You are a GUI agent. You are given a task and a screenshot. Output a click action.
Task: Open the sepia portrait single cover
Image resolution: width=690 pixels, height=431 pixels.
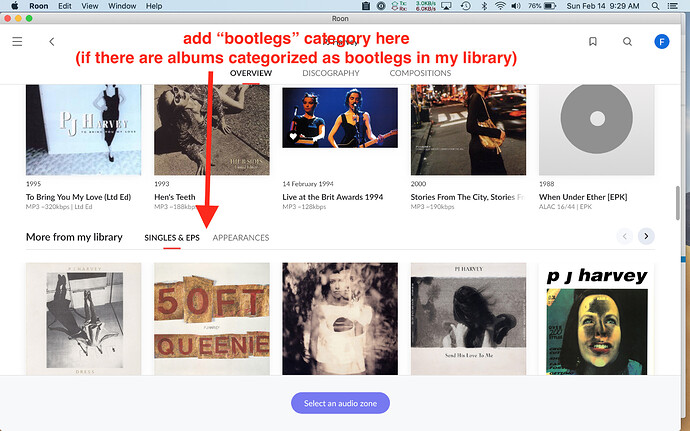pyautogui.click(x=340, y=319)
